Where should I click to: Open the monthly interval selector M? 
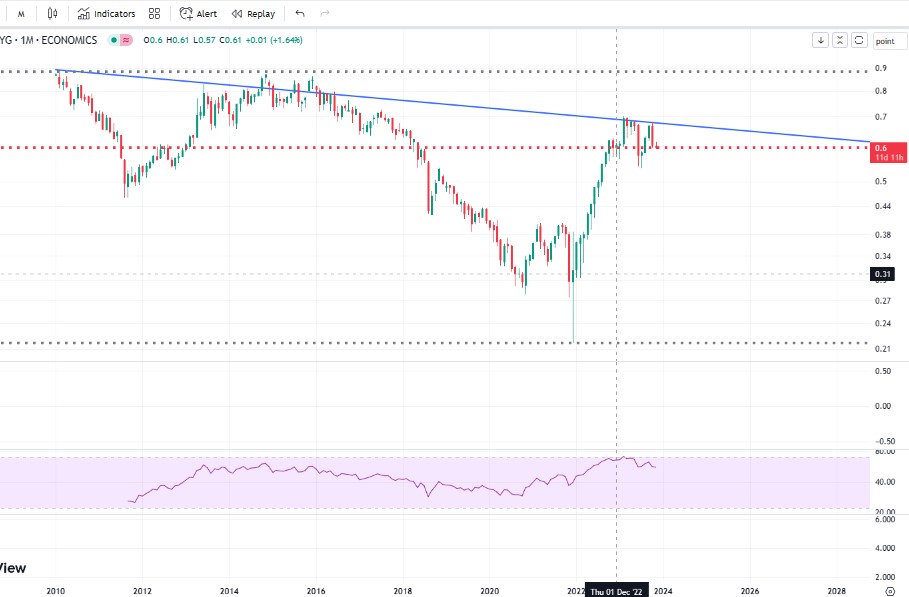[x=21, y=14]
